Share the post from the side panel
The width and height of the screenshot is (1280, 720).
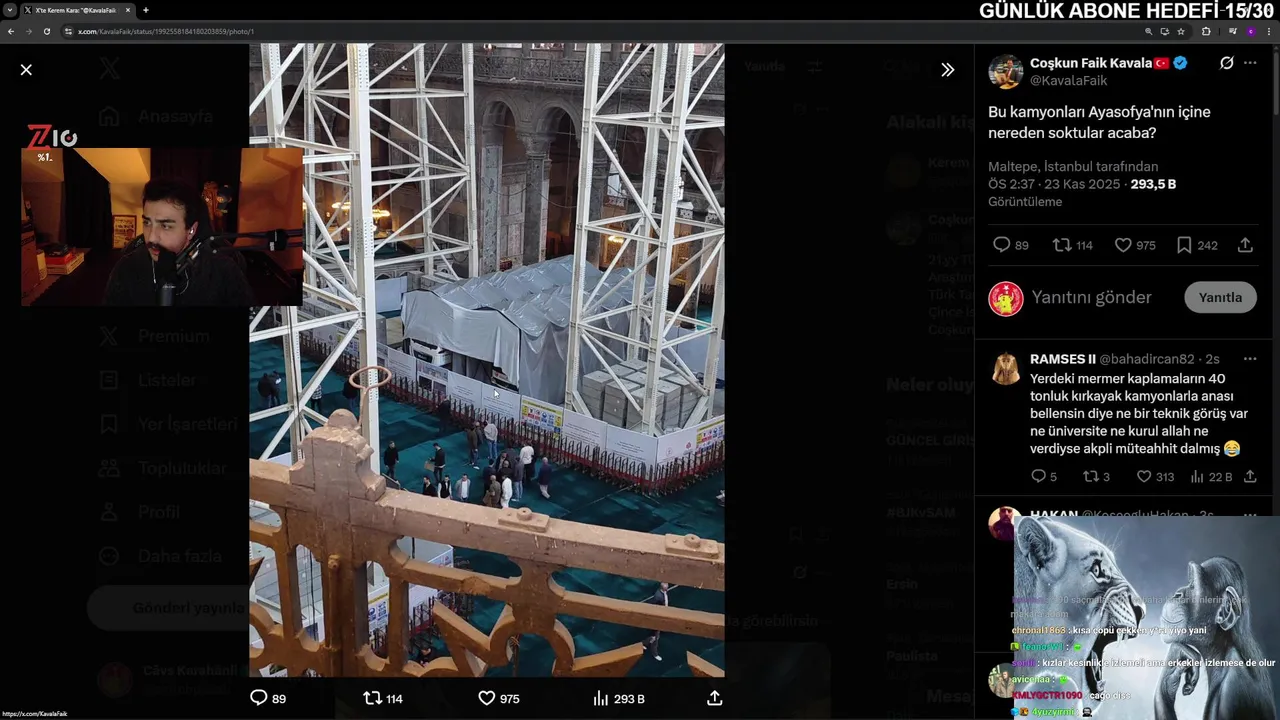pyautogui.click(x=1245, y=245)
